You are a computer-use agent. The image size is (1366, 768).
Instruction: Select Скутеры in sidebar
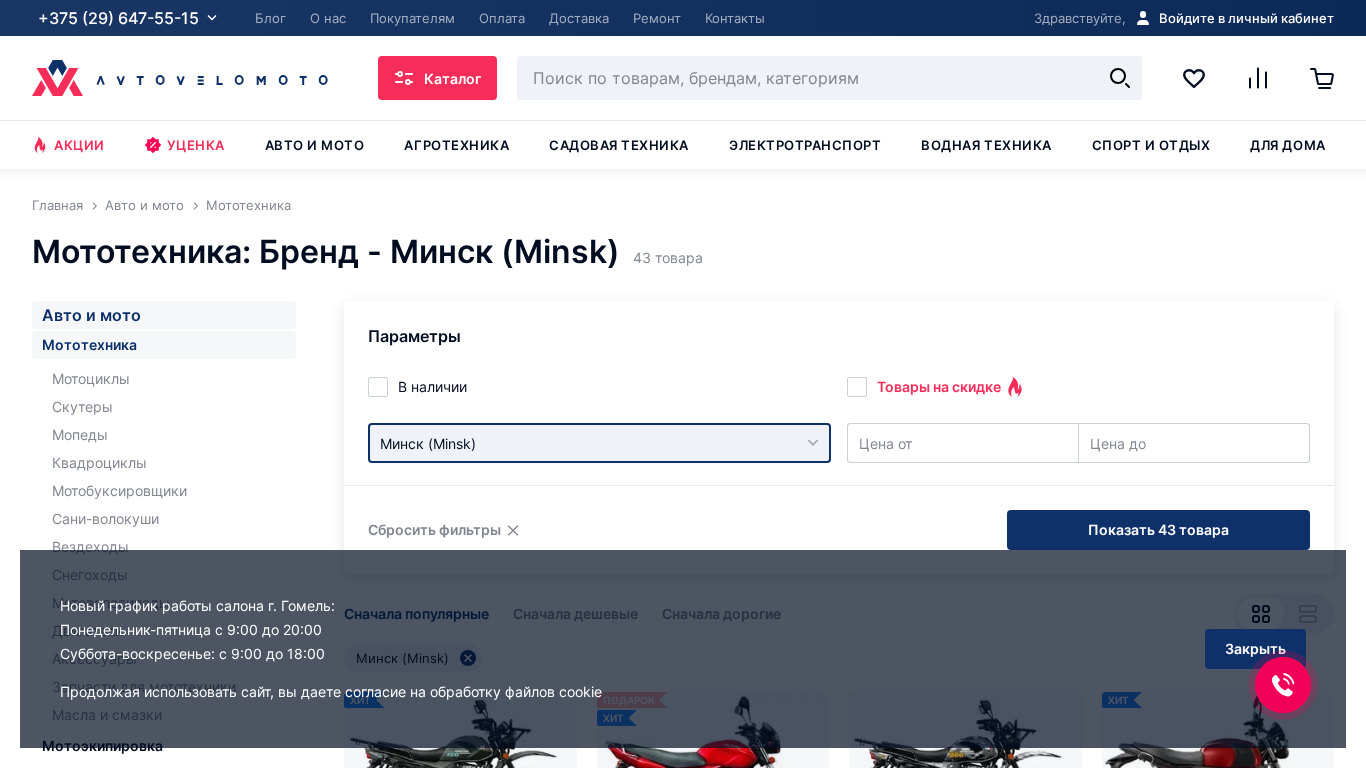82,407
